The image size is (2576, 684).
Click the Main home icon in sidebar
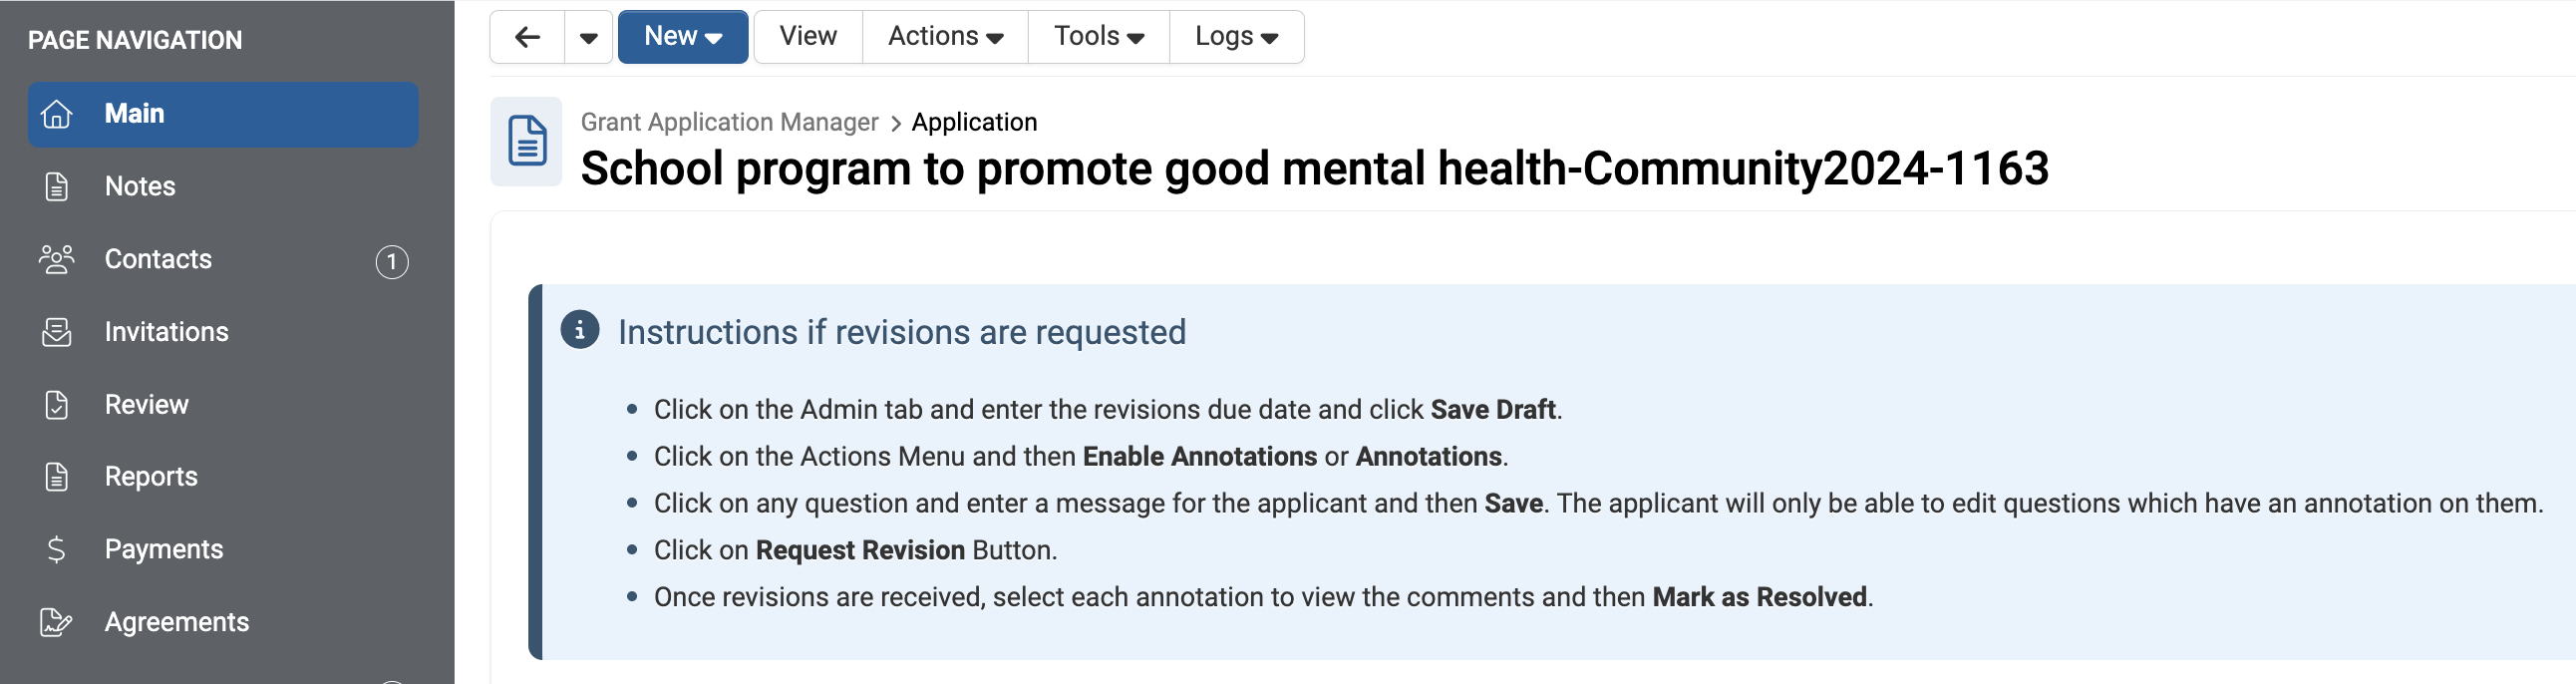tap(57, 114)
